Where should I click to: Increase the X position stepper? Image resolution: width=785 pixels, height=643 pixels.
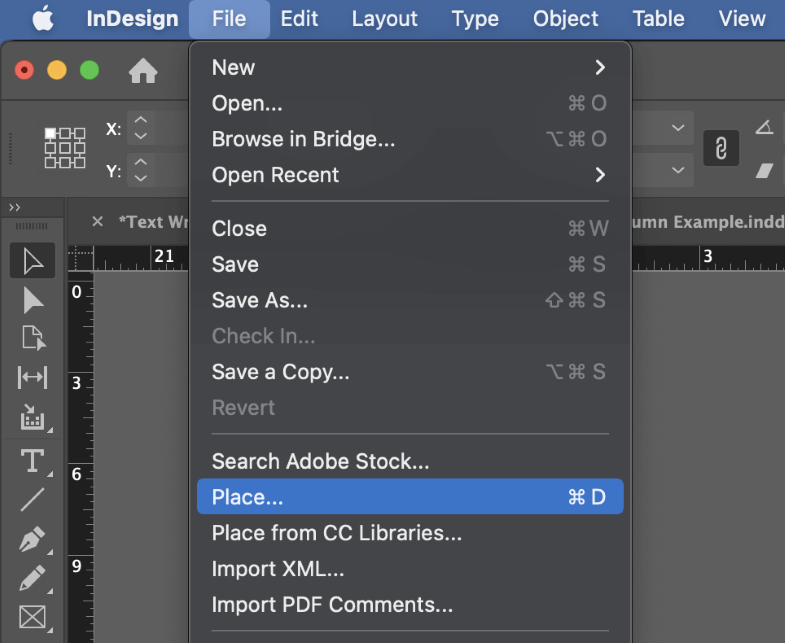point(141,120)
